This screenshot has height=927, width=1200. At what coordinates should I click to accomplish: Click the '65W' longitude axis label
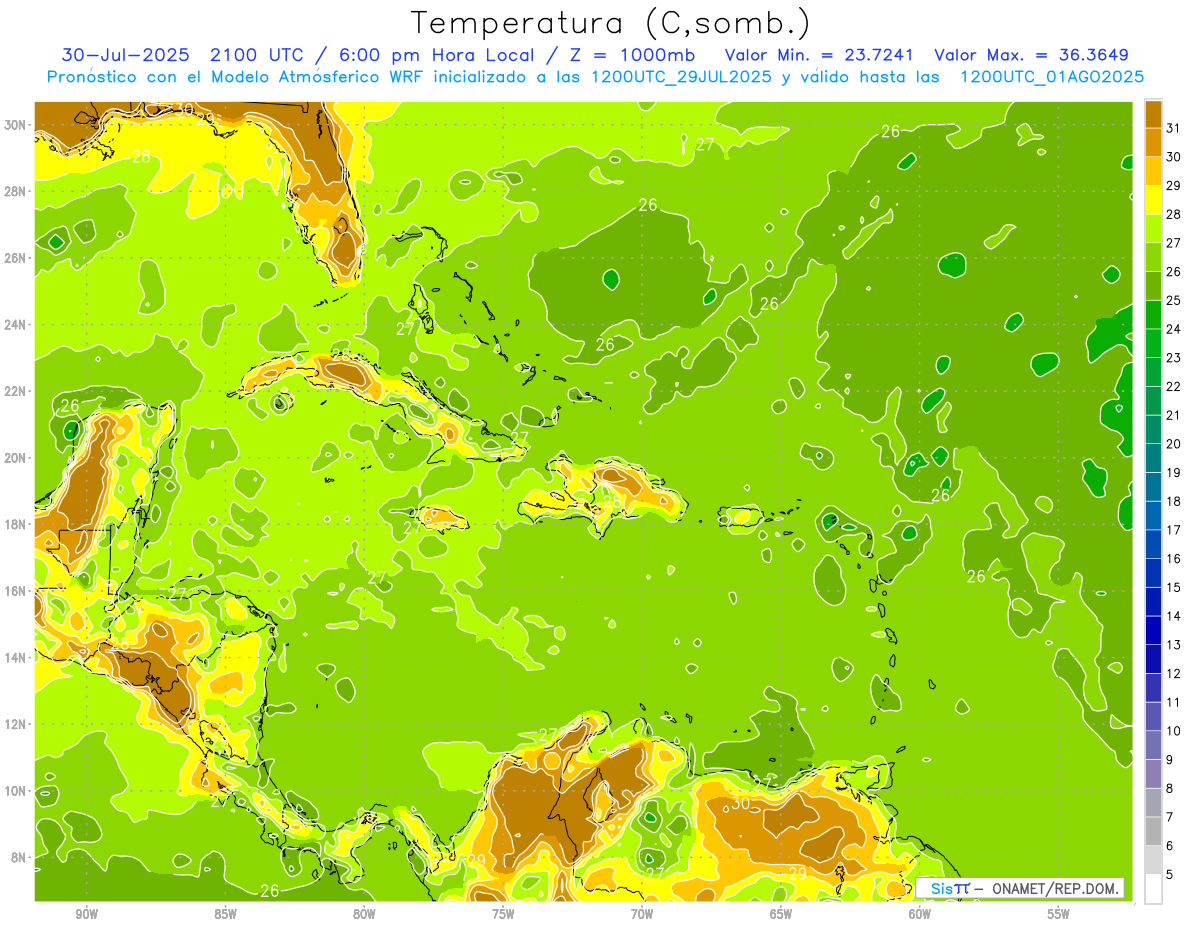click(781, 914)
